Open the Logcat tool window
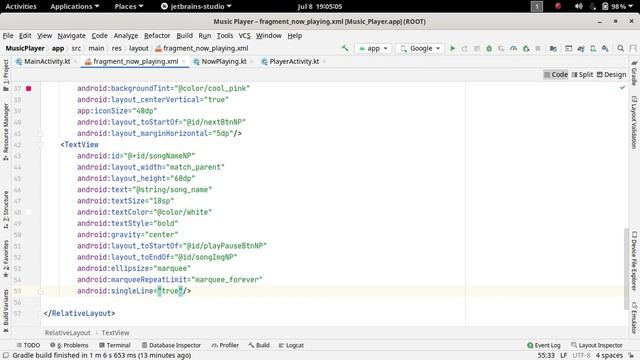This screenshot has width=640, height=360. [x=291, y=345]
